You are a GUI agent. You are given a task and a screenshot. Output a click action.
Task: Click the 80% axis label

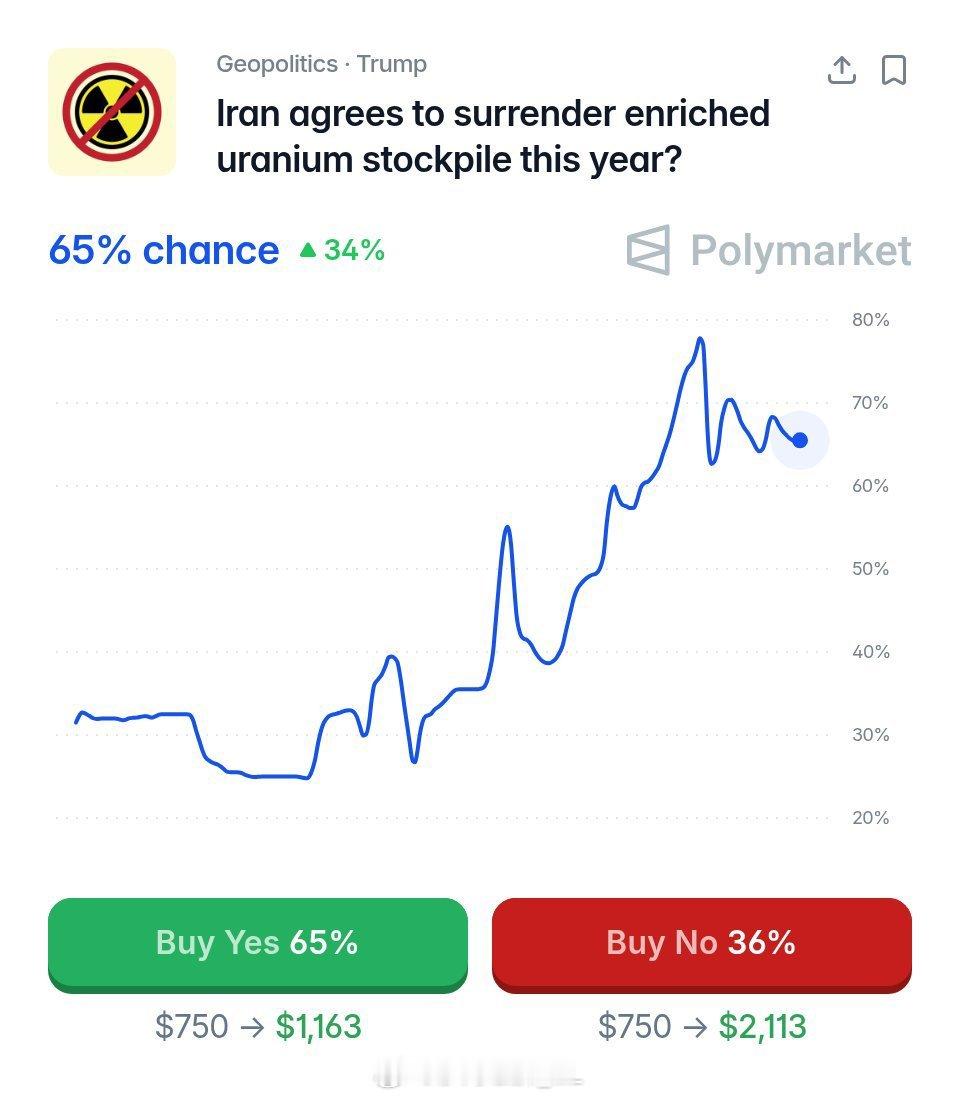click(870, 320)
